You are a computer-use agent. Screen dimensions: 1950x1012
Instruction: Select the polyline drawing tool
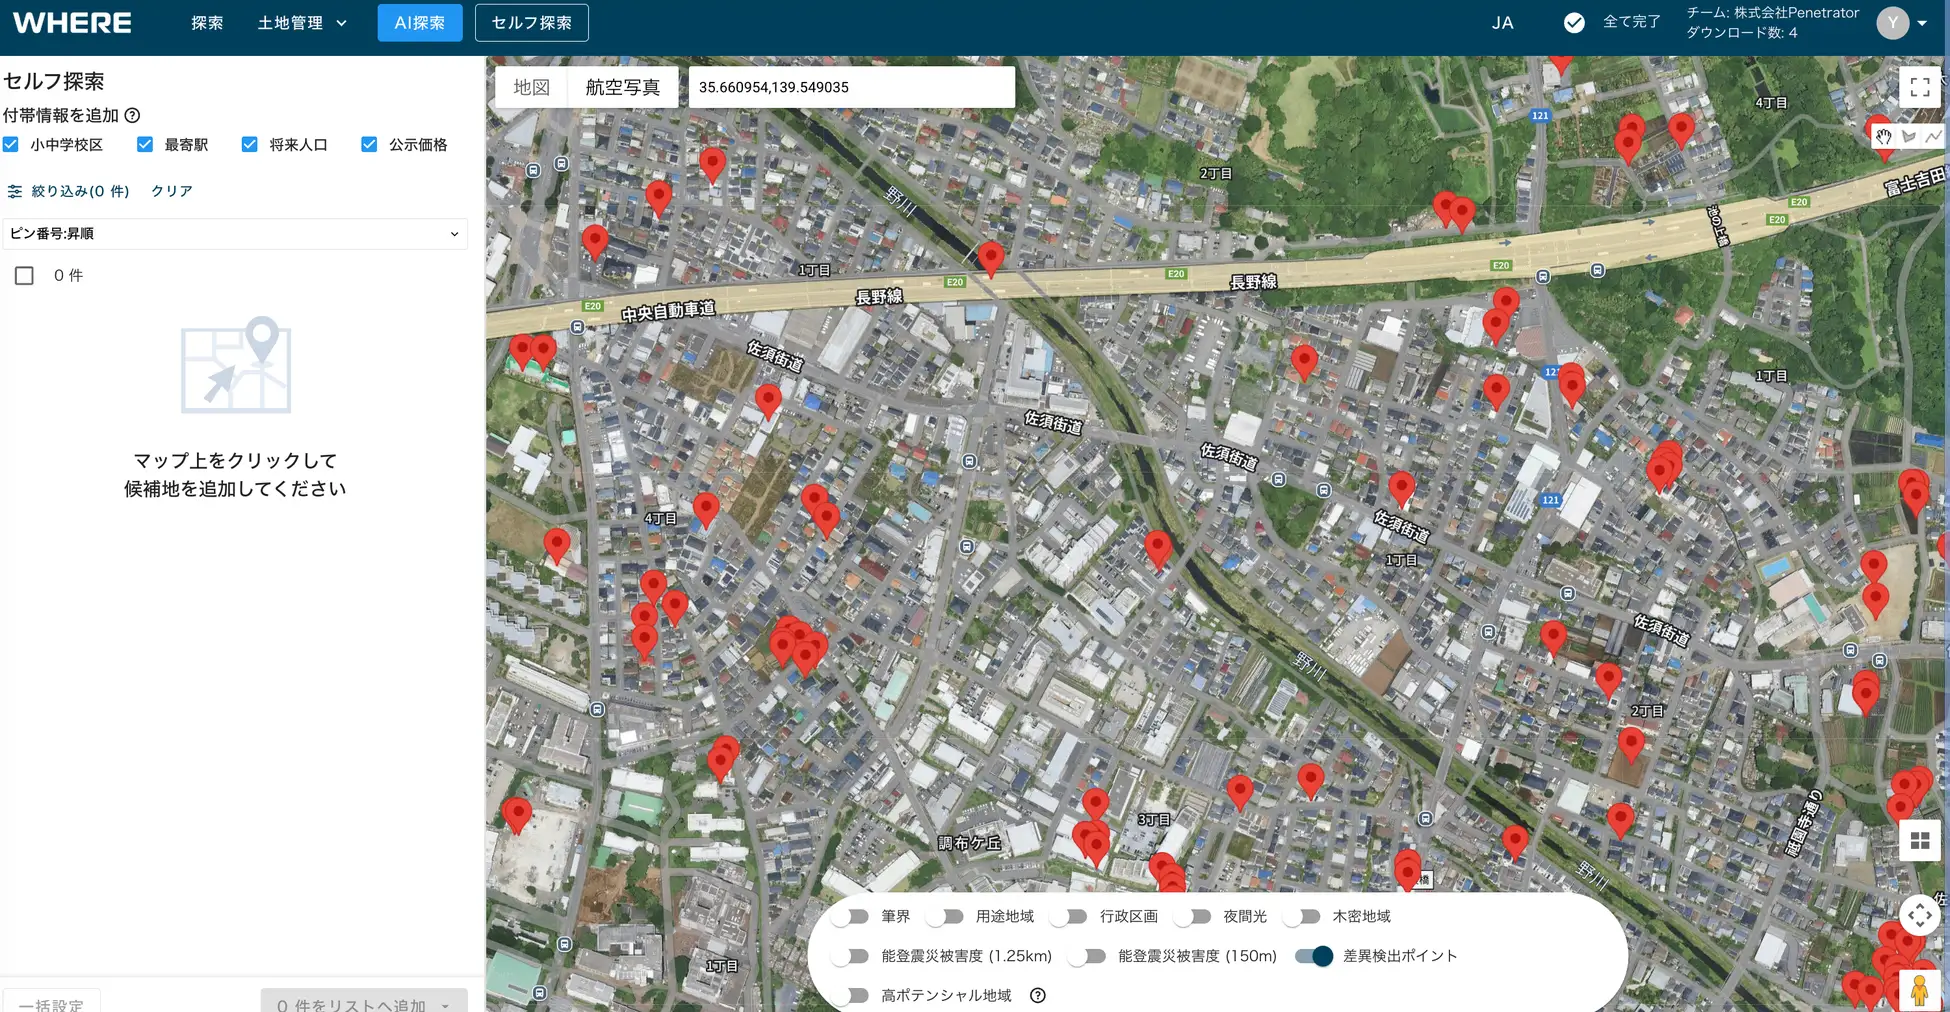[1934, 136]
